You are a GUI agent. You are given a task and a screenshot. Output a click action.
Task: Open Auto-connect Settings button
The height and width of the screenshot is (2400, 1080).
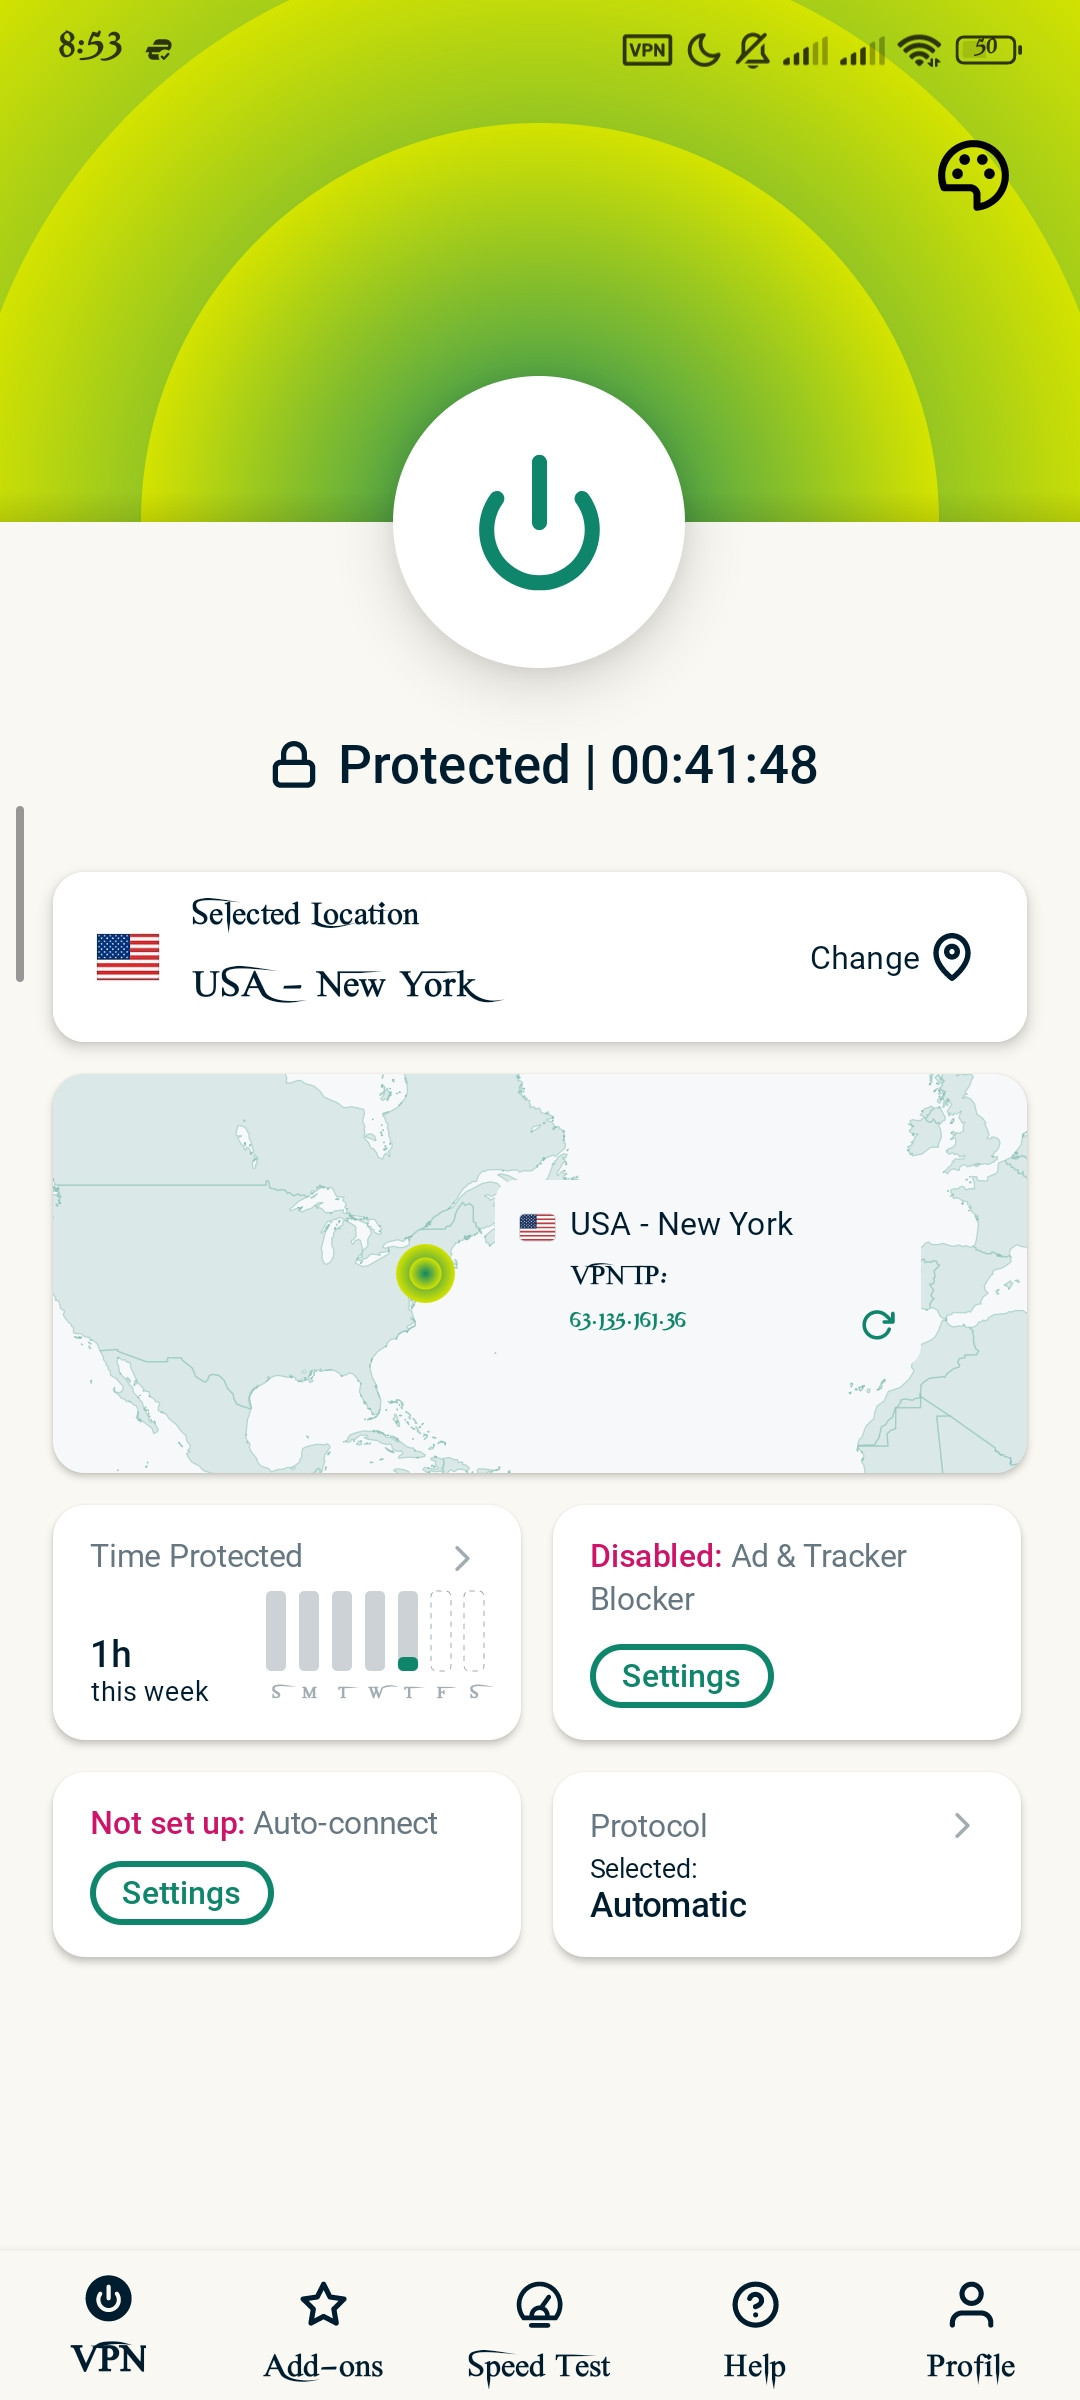click(x=181, y=1893)
